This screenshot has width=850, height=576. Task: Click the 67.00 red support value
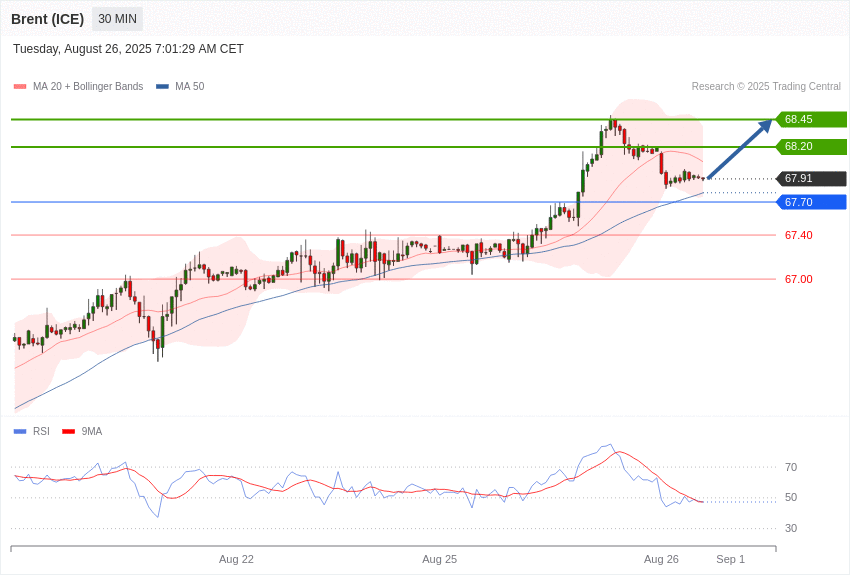tap(799, 279)
